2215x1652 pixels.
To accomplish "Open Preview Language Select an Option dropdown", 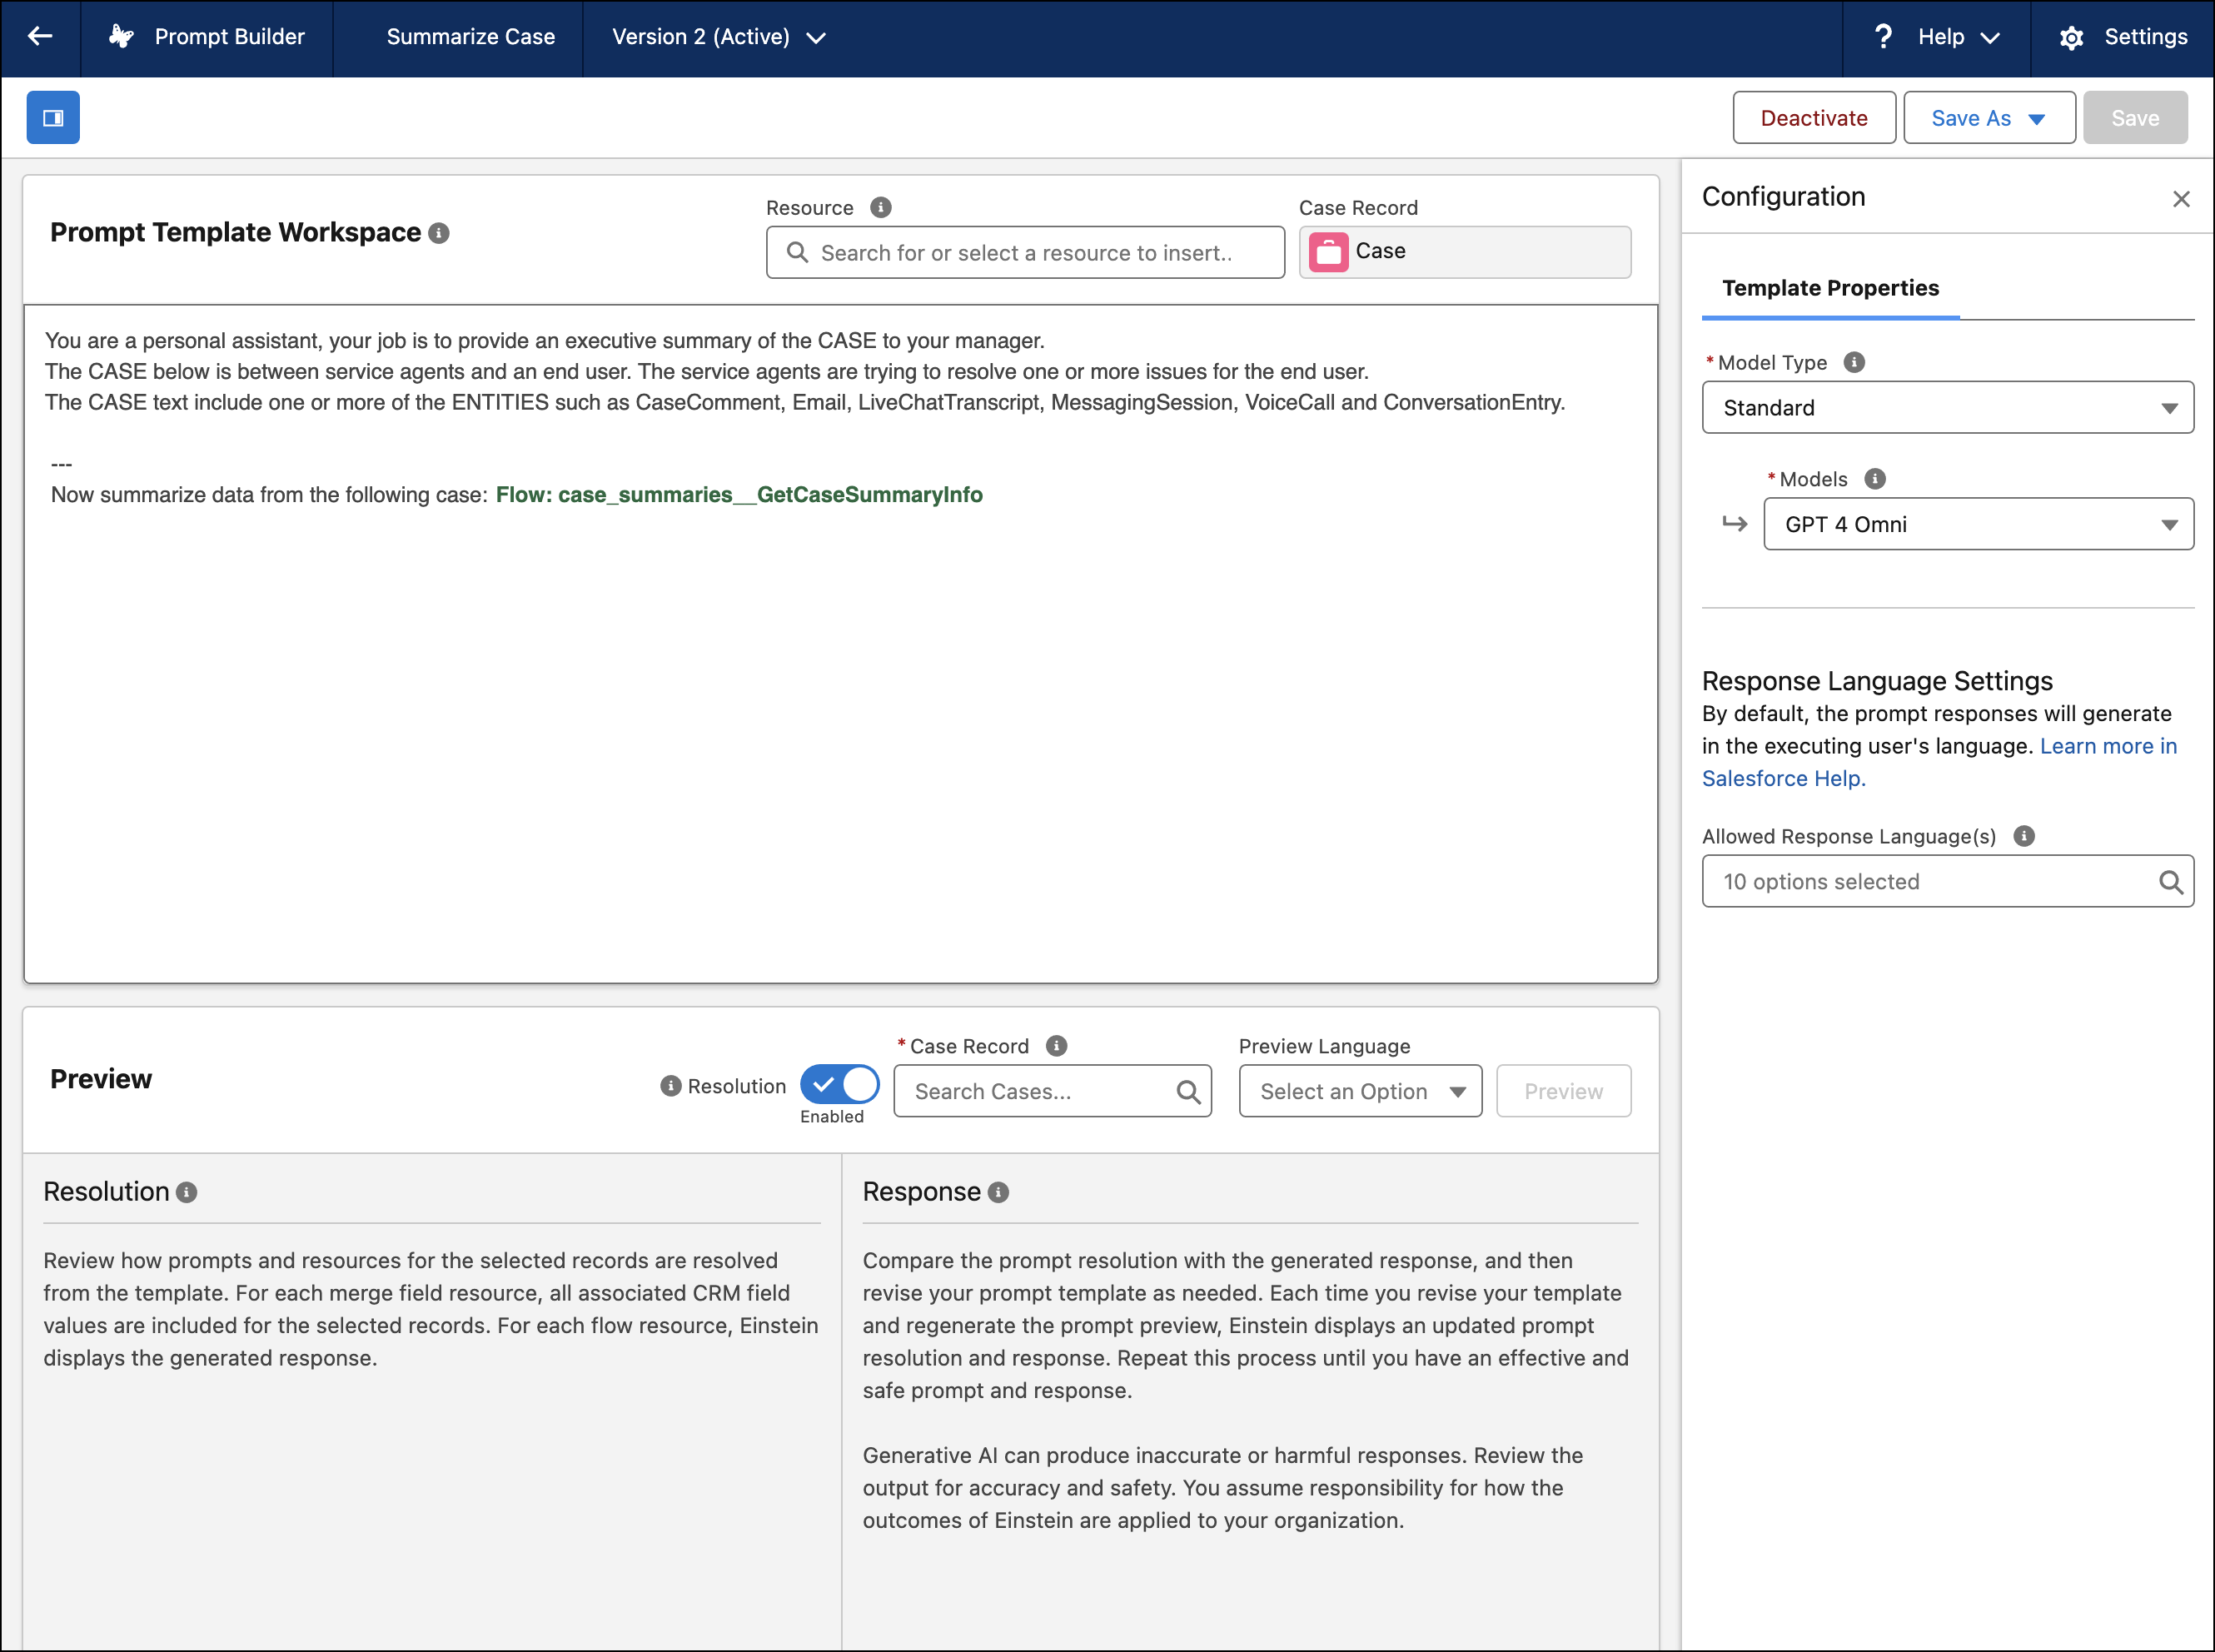I will click(x=1360, y=1091).
